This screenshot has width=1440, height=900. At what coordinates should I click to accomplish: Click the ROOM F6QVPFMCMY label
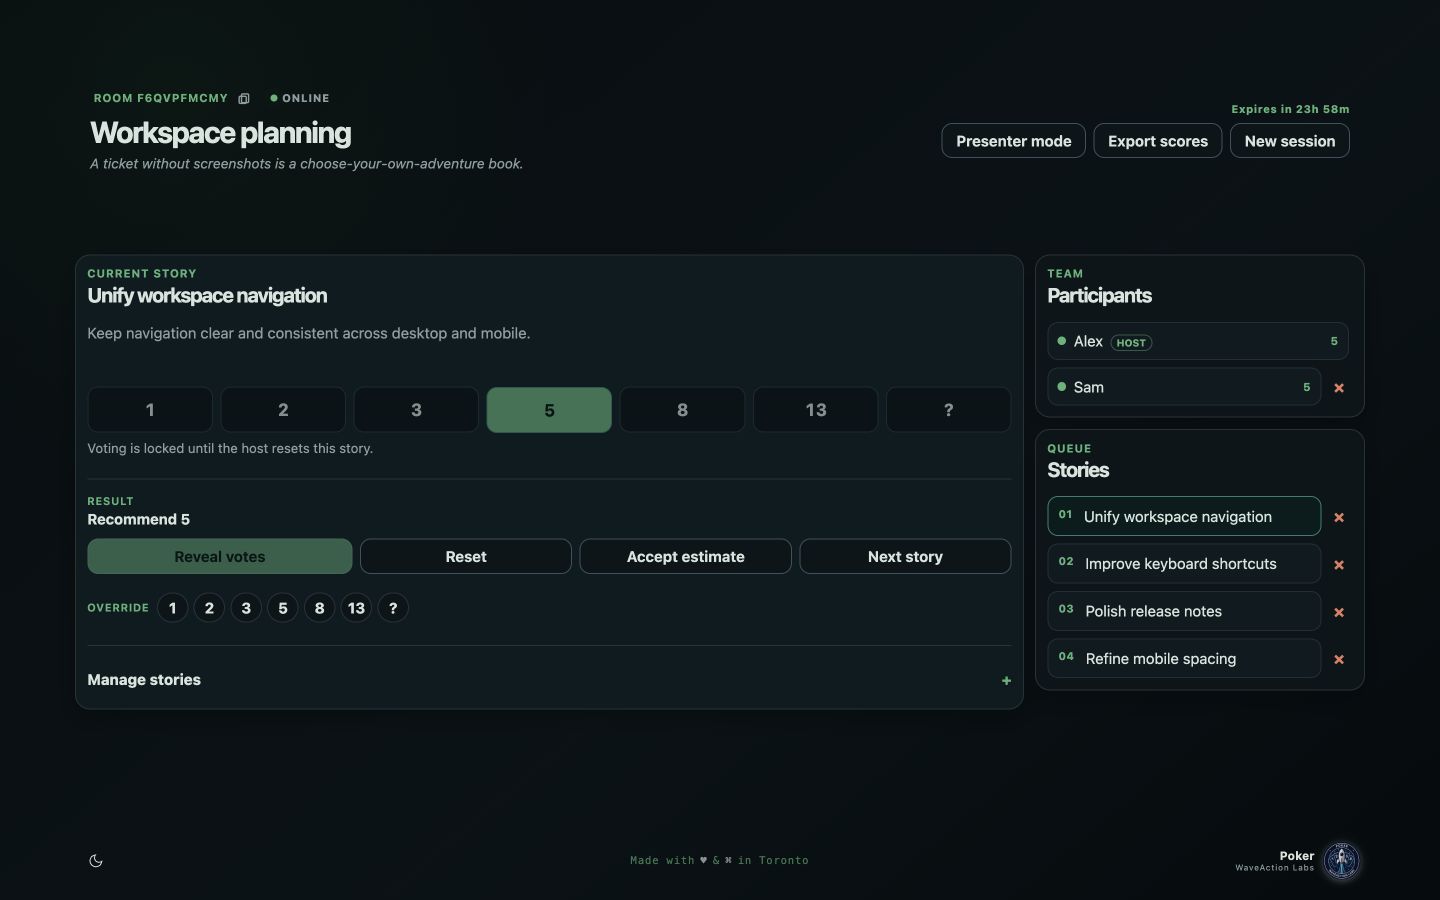(161, 98)
